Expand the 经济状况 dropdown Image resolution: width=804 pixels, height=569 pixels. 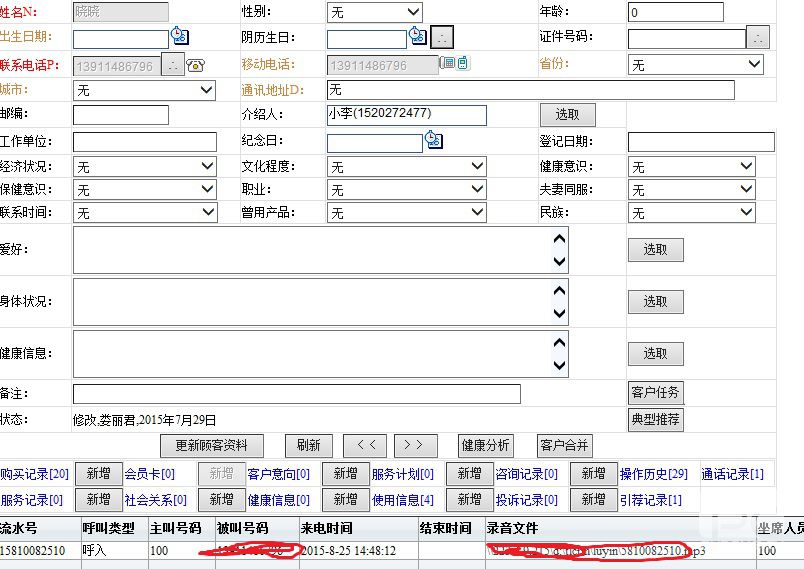(145, 166)
